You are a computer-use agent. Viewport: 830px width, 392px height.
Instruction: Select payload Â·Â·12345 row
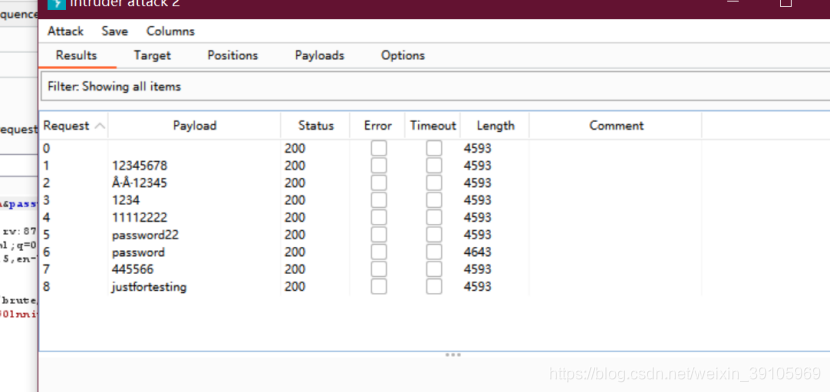(139, 183)
